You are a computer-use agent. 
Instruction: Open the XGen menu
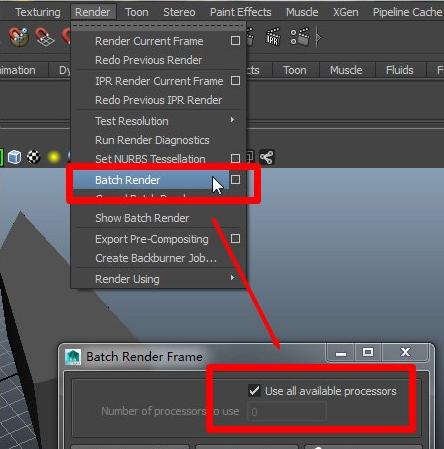tap(346, 12)
